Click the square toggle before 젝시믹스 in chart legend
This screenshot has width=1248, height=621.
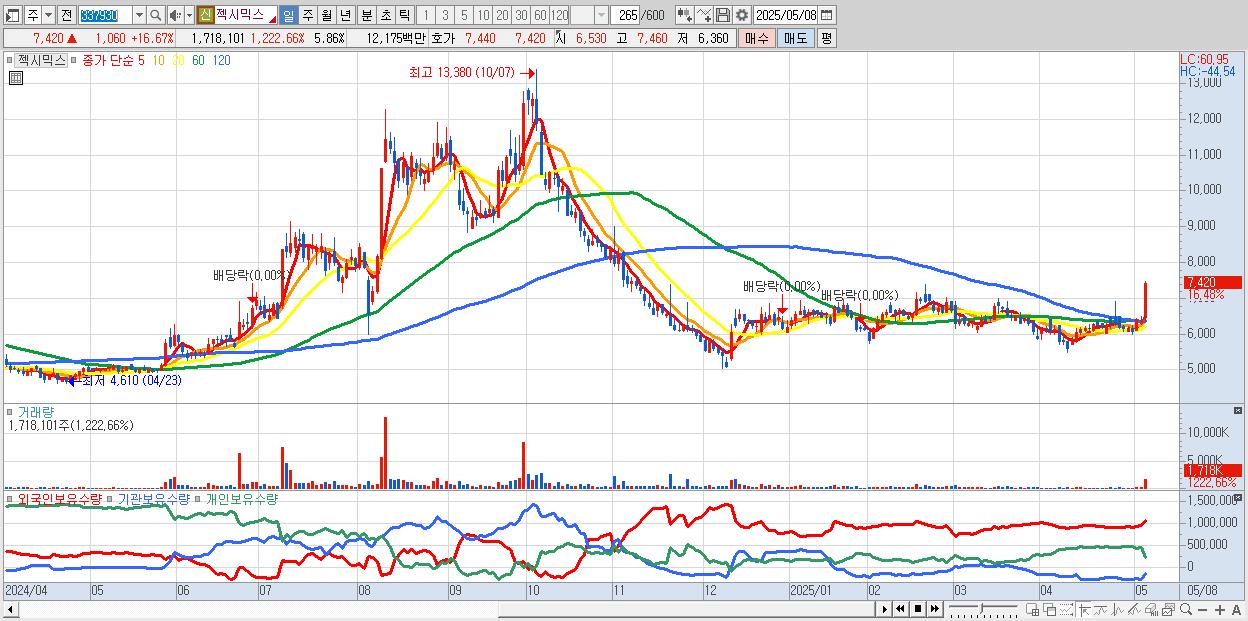[x=11, y=60]
